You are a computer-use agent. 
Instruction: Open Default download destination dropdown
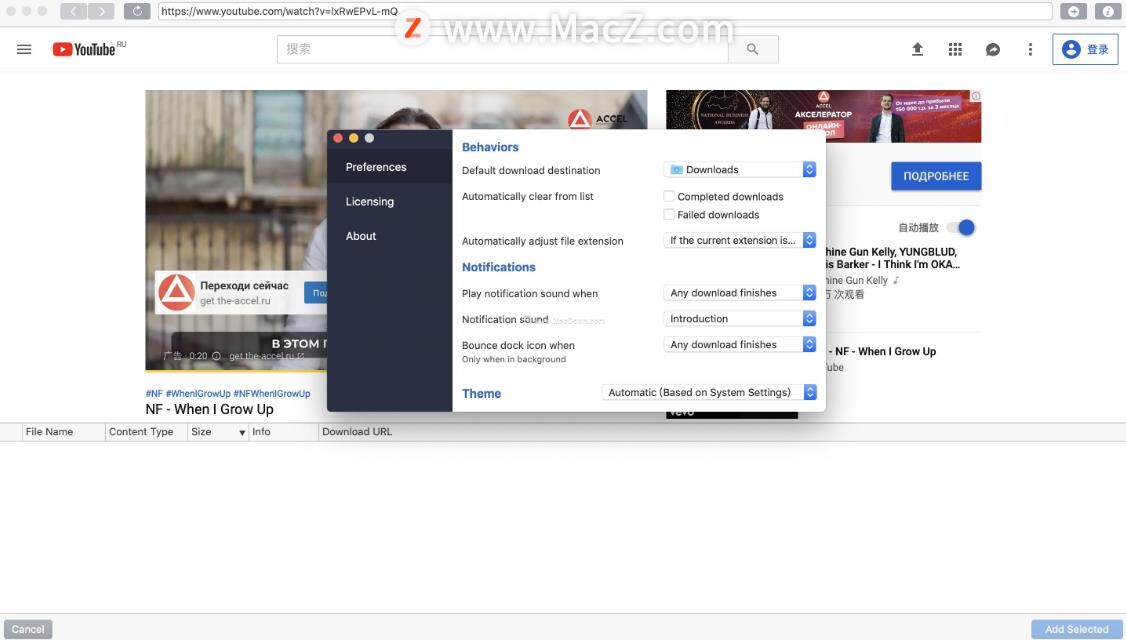coord(740,170)
